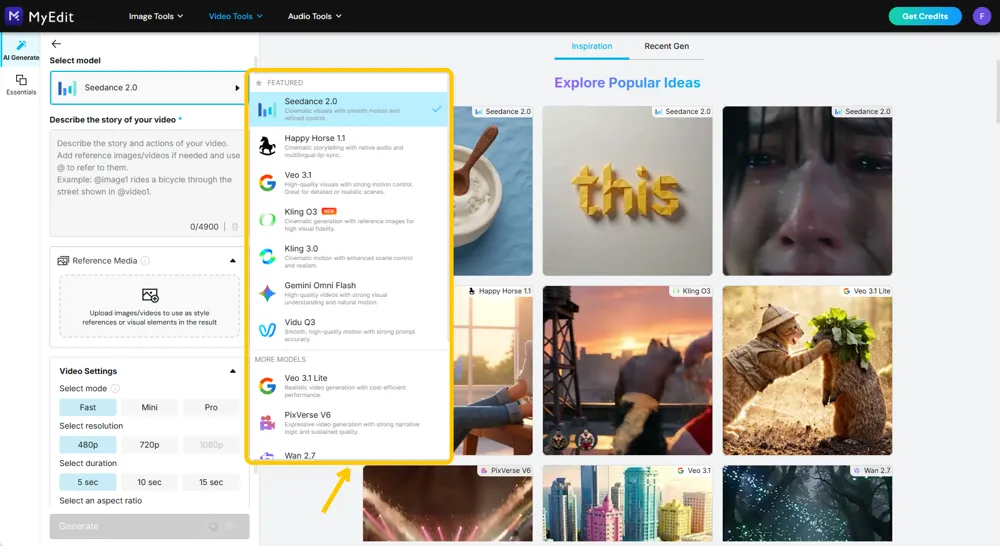Click the video story description field
This screenshot has width=1000, height=546.
click(147, 184)
